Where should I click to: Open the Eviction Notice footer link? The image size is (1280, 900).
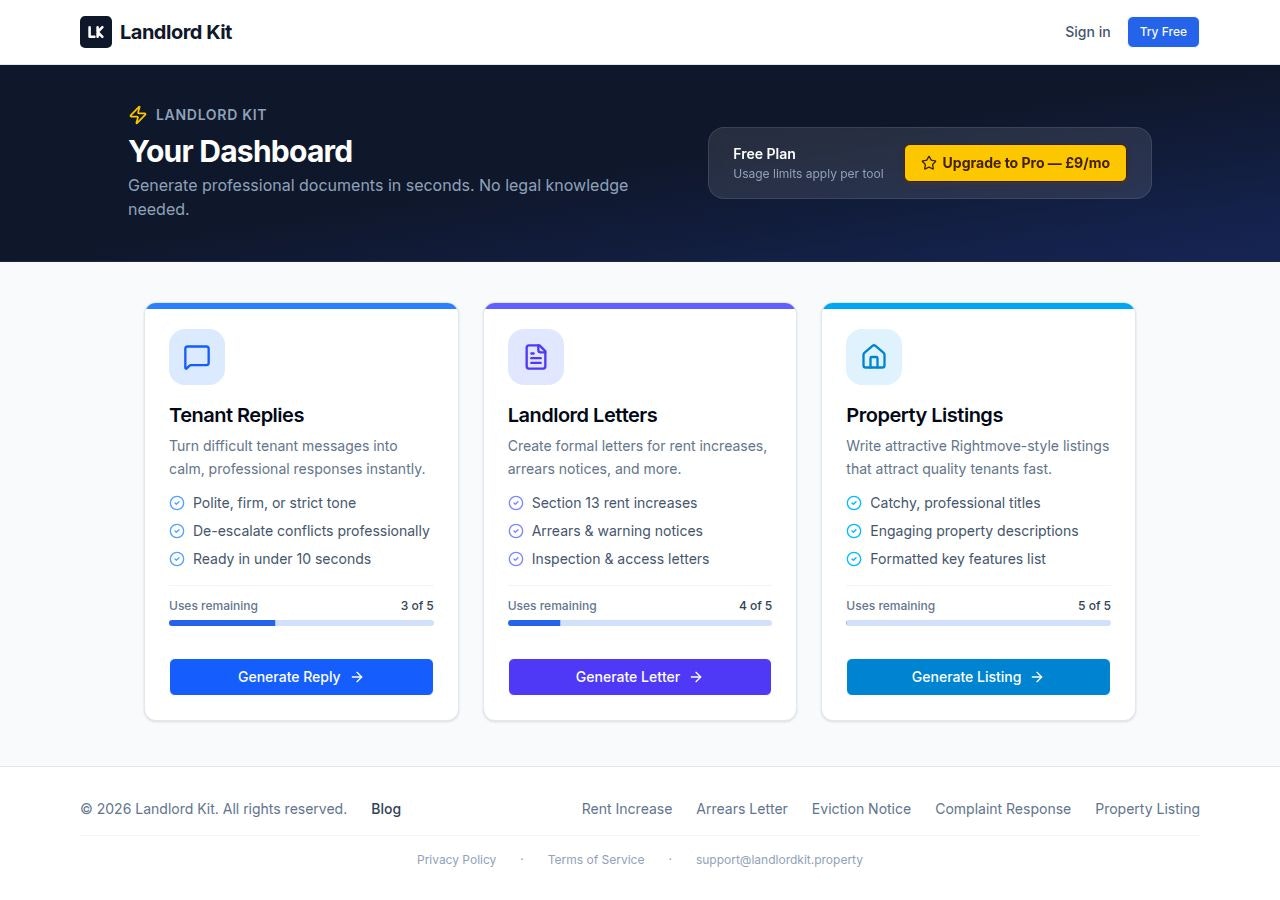point(861,809)
